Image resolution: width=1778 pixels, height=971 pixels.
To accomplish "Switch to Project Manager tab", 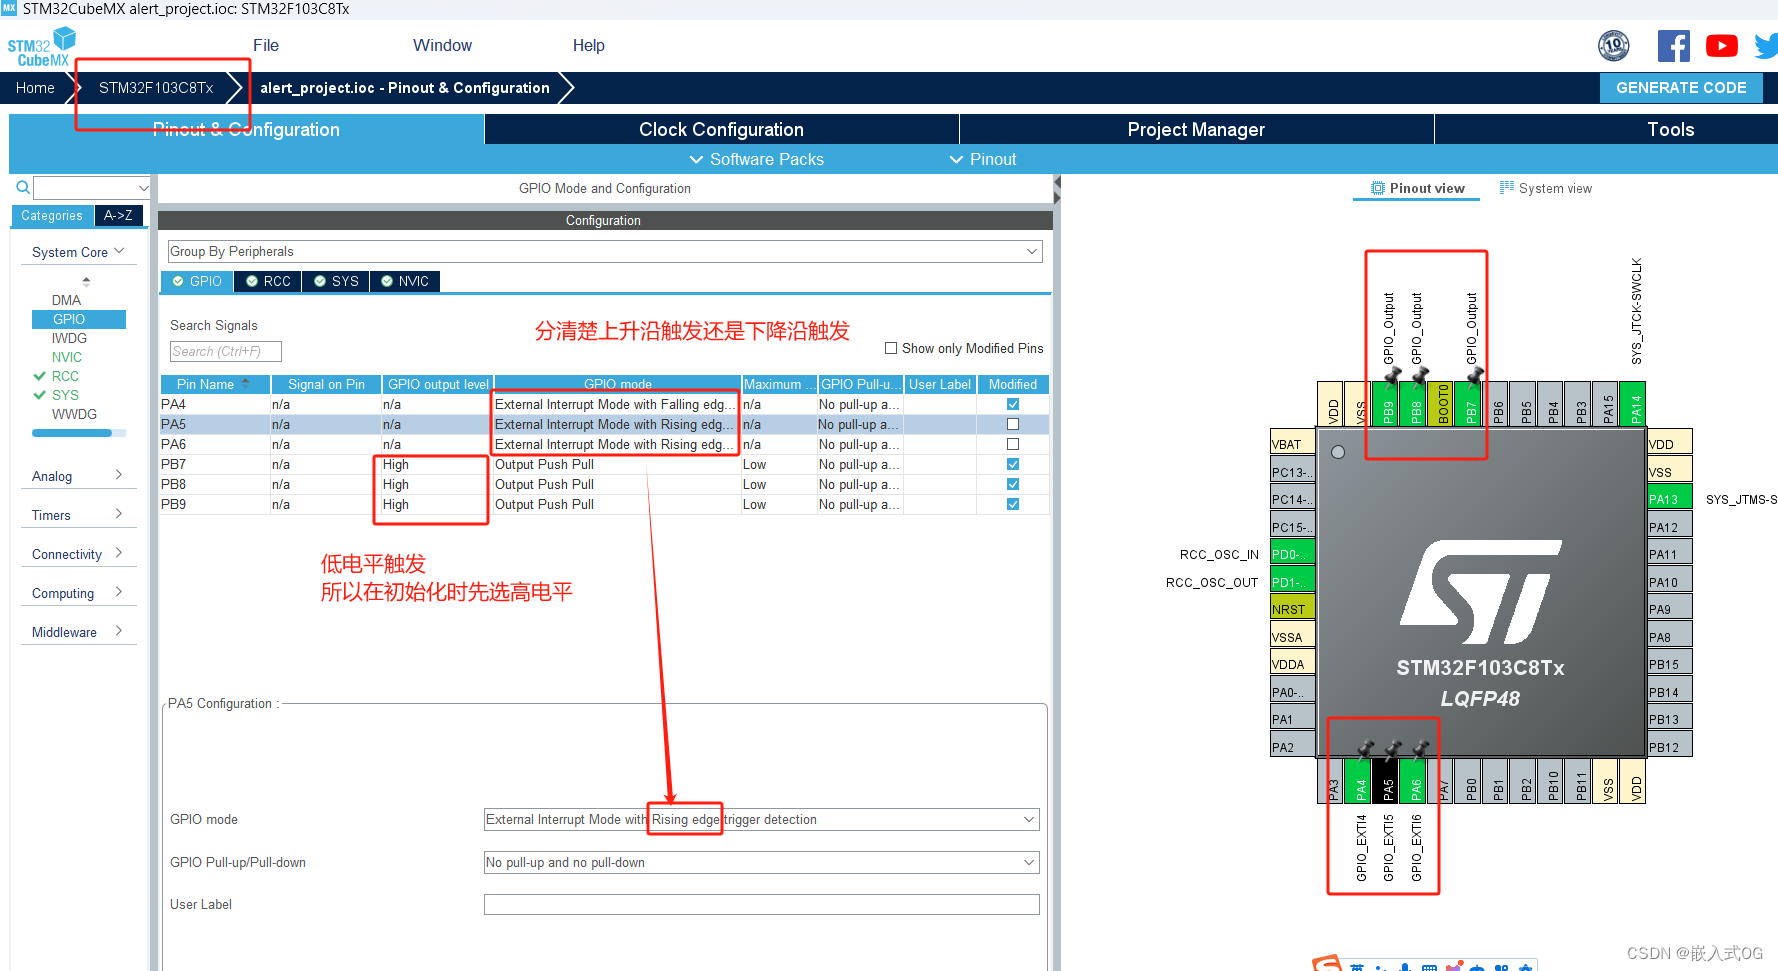I will coord(1196,129).
